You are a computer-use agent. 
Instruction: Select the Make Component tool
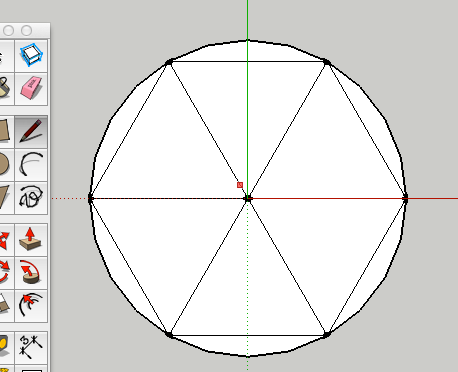pyautogui.click(x=31, y=55)
